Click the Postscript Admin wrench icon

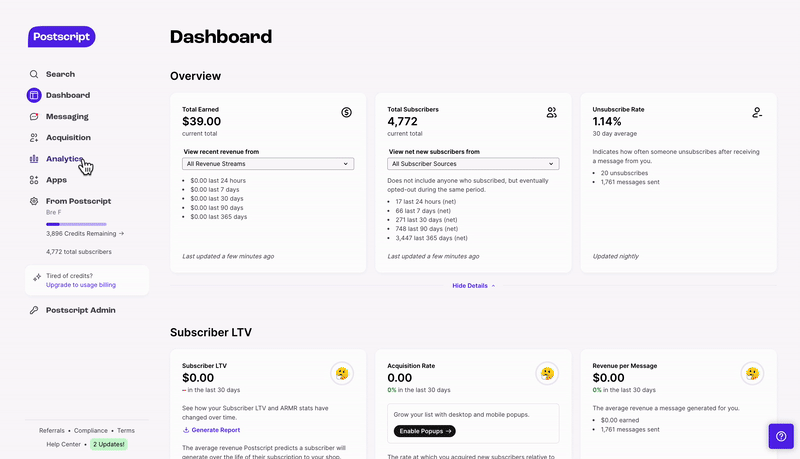click(34, 310)
